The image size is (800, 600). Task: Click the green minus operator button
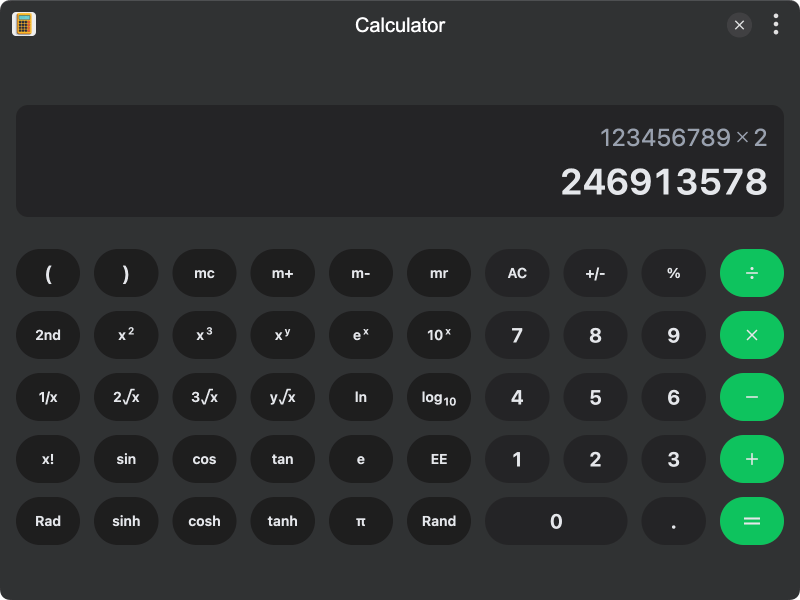click(x=751, y=397)
